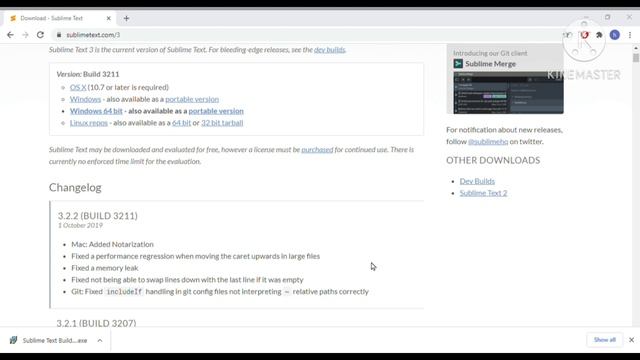The image size is (640, 360).
Task: Download the Windows 64 bit version
Action: click(96, 111)
